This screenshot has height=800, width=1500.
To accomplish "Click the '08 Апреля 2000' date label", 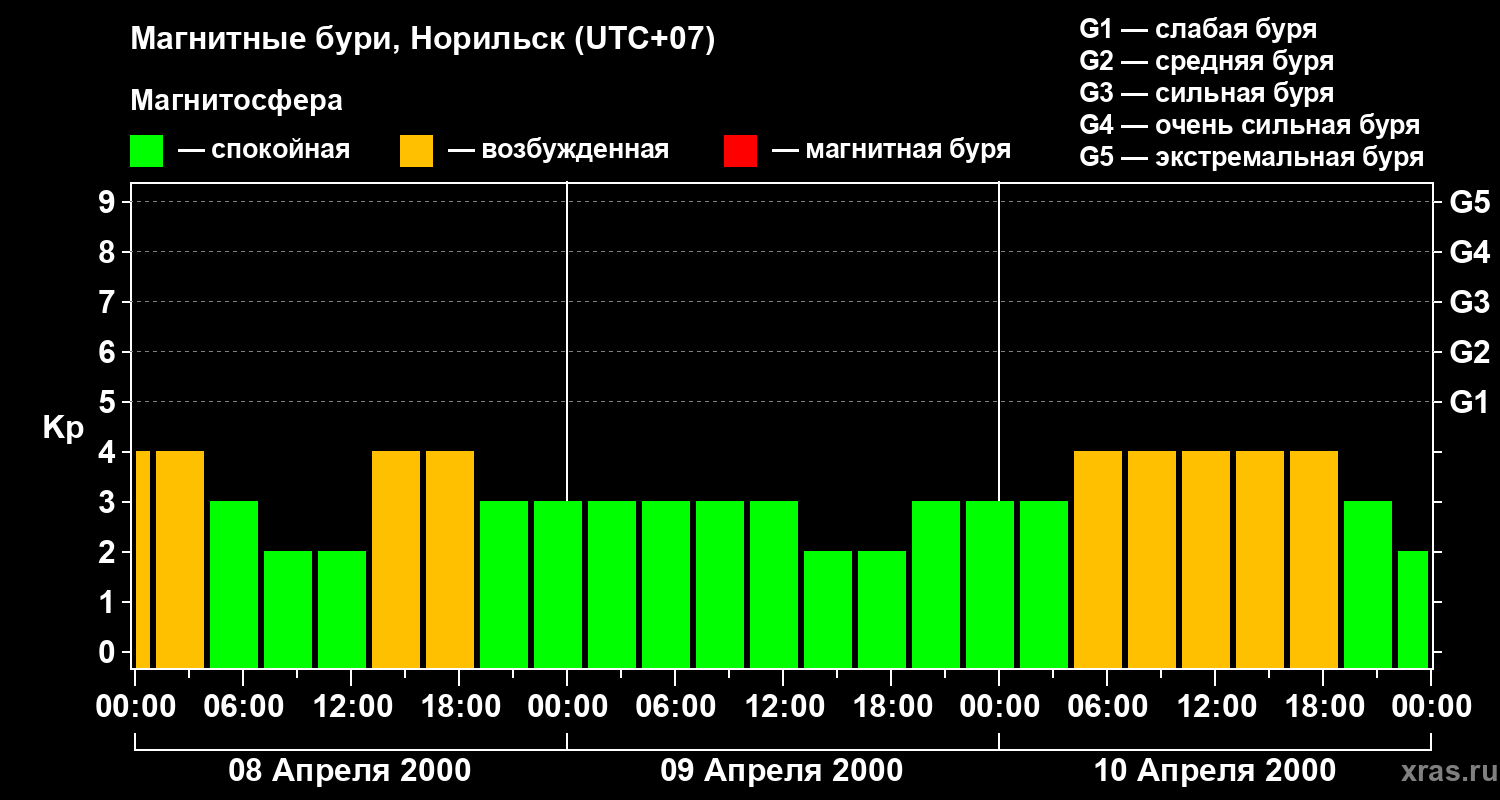I will click(x=350, y=771).
